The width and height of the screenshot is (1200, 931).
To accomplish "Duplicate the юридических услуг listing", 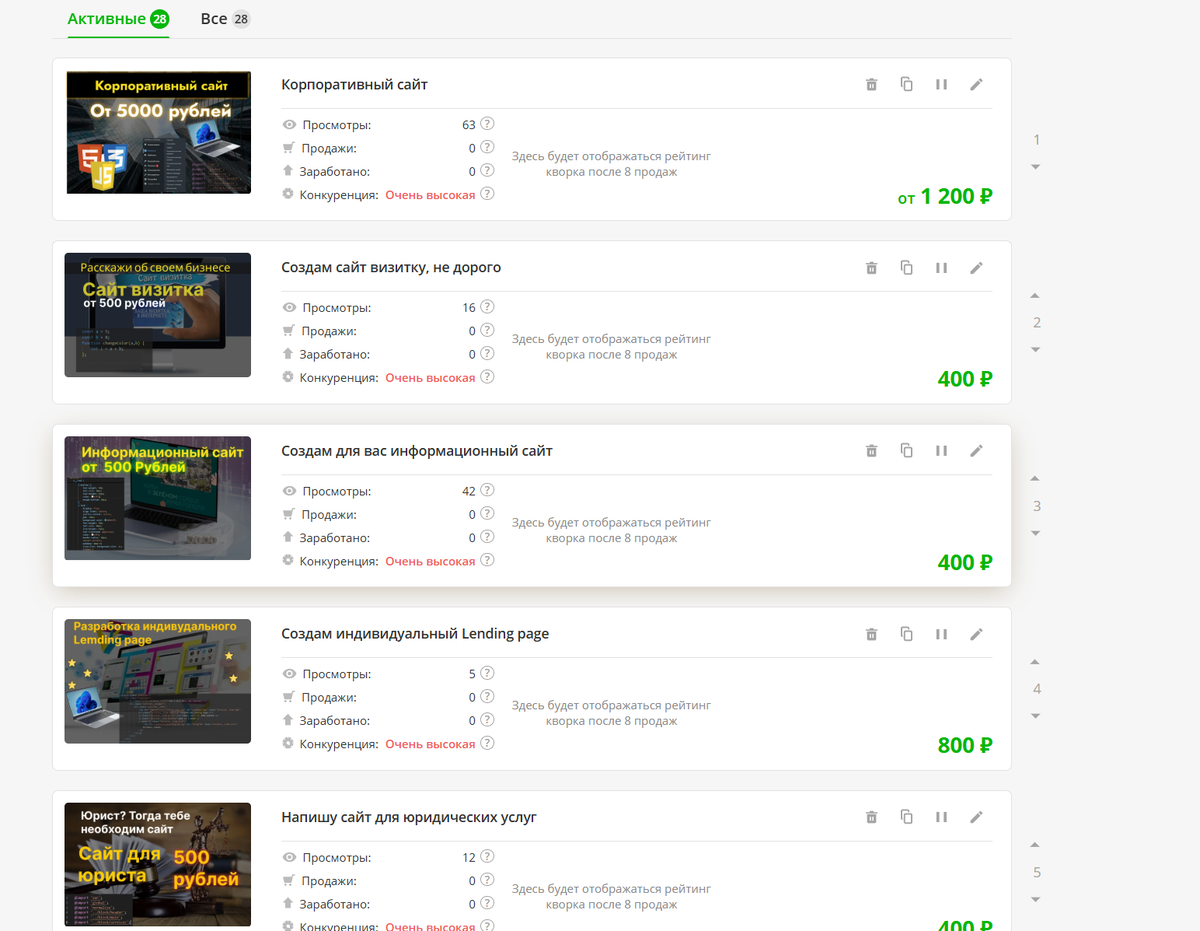I will tap(906, 816).
